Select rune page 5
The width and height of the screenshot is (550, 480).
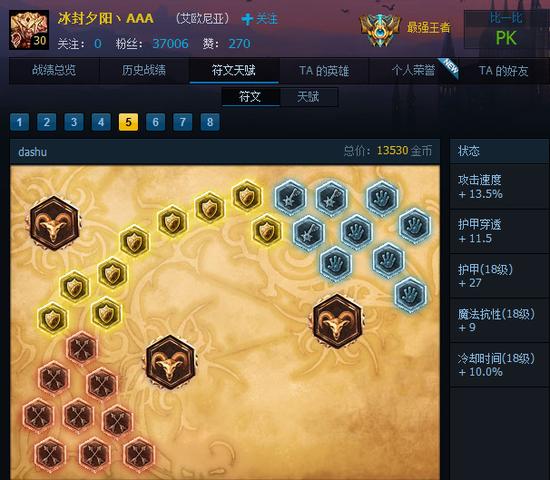pos(128,122)
